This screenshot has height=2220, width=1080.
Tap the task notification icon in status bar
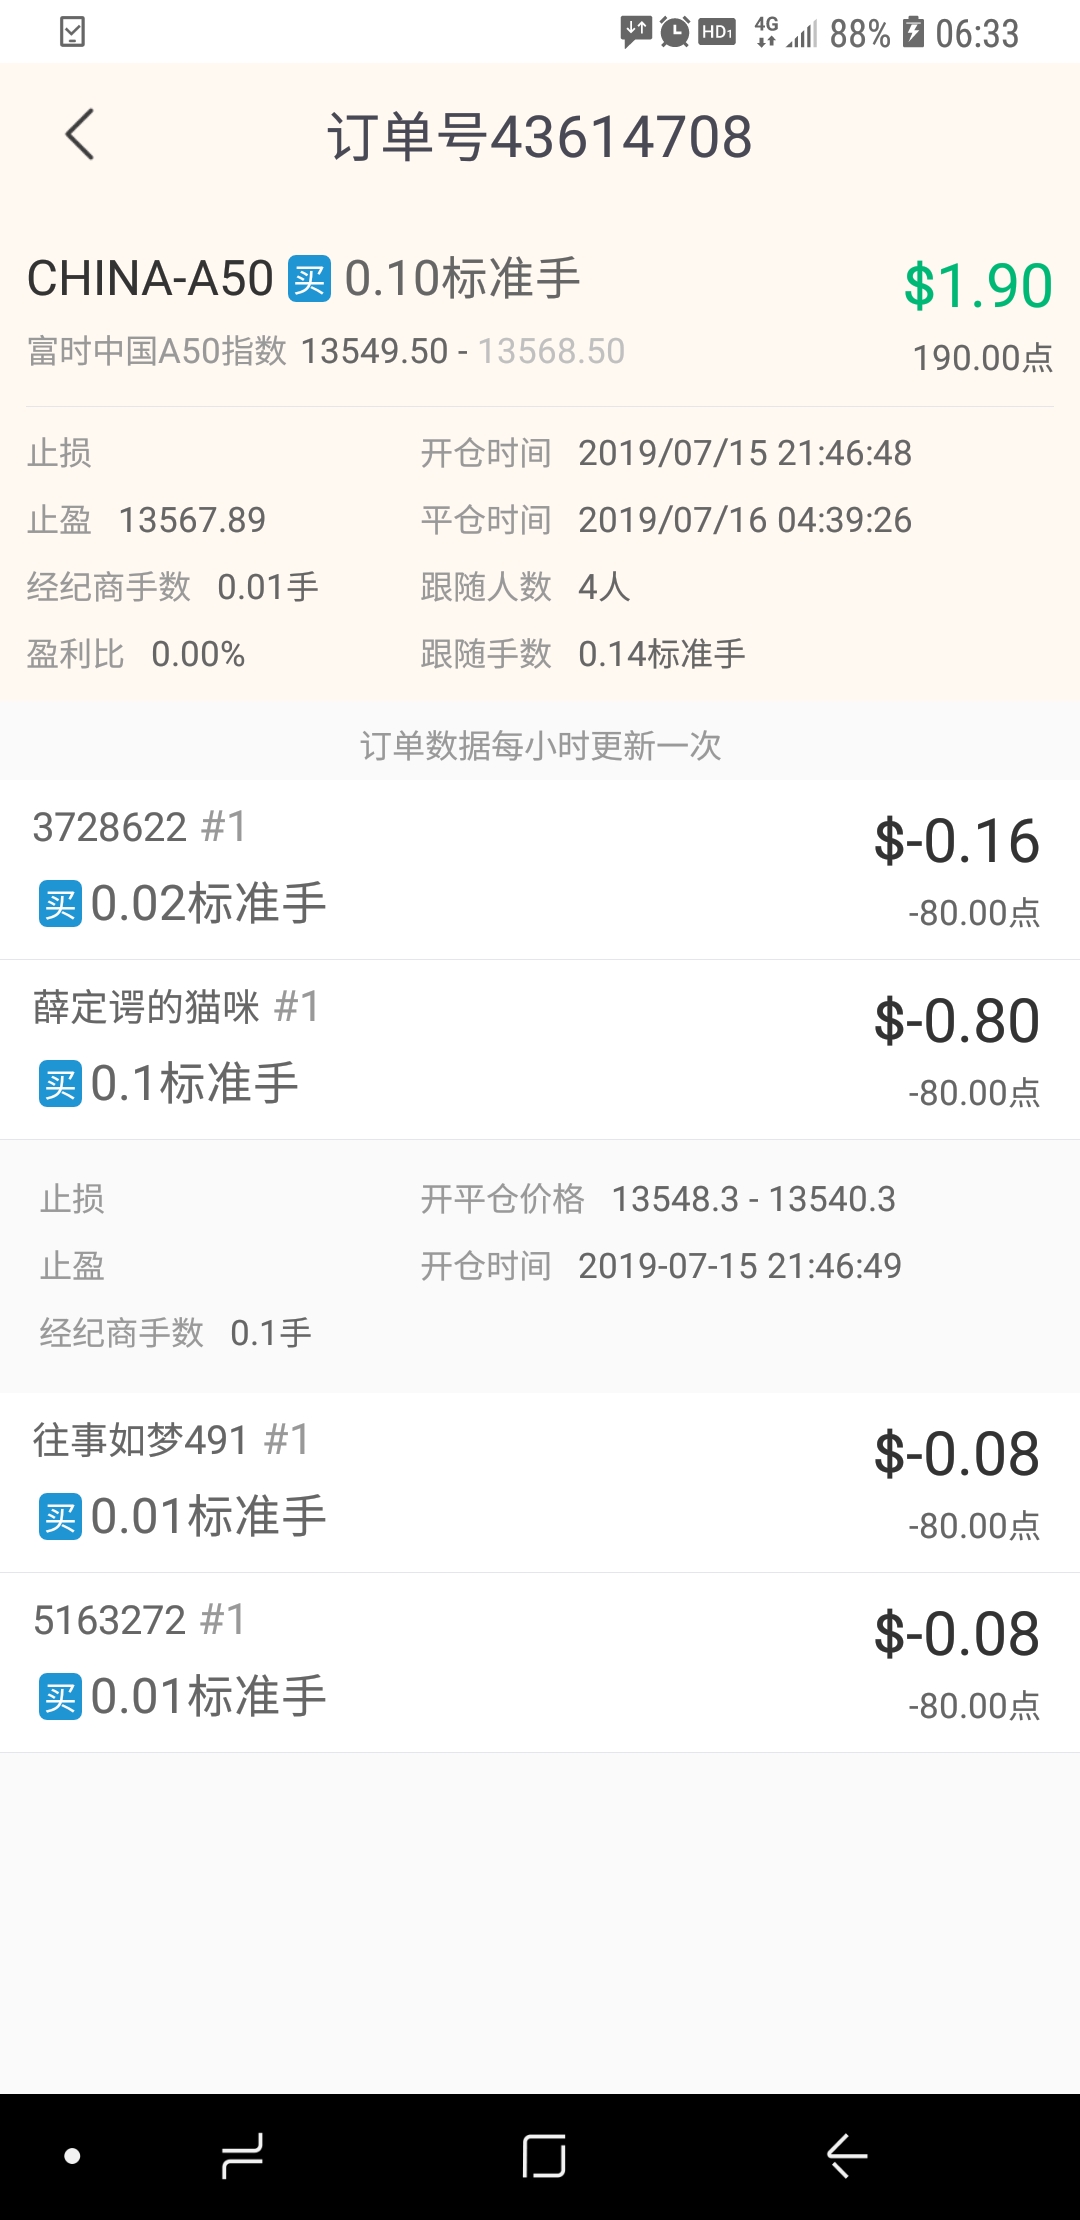pos(73,32)
